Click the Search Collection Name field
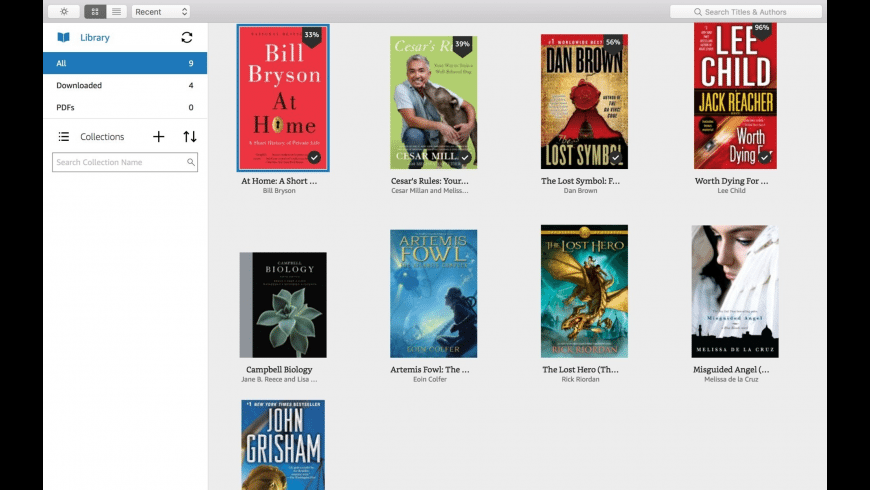This screenshot has height=490, width=870. 125,162
